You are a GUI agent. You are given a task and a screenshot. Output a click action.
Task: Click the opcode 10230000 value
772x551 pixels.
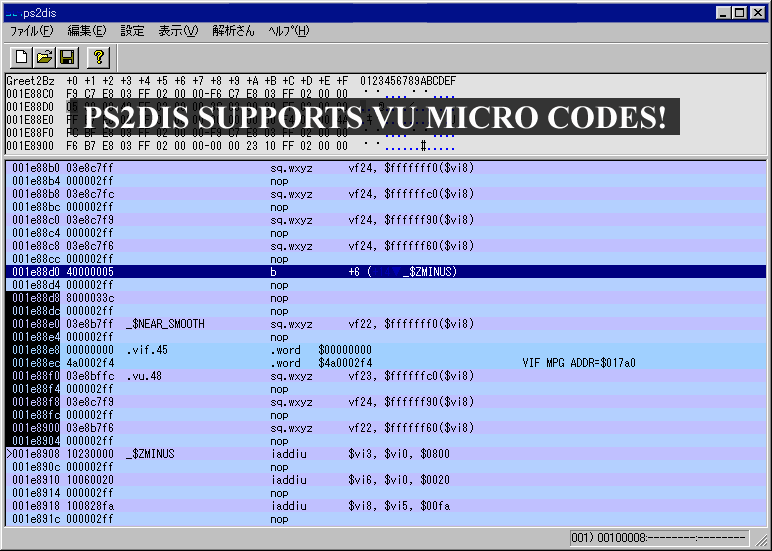(90, 454)
